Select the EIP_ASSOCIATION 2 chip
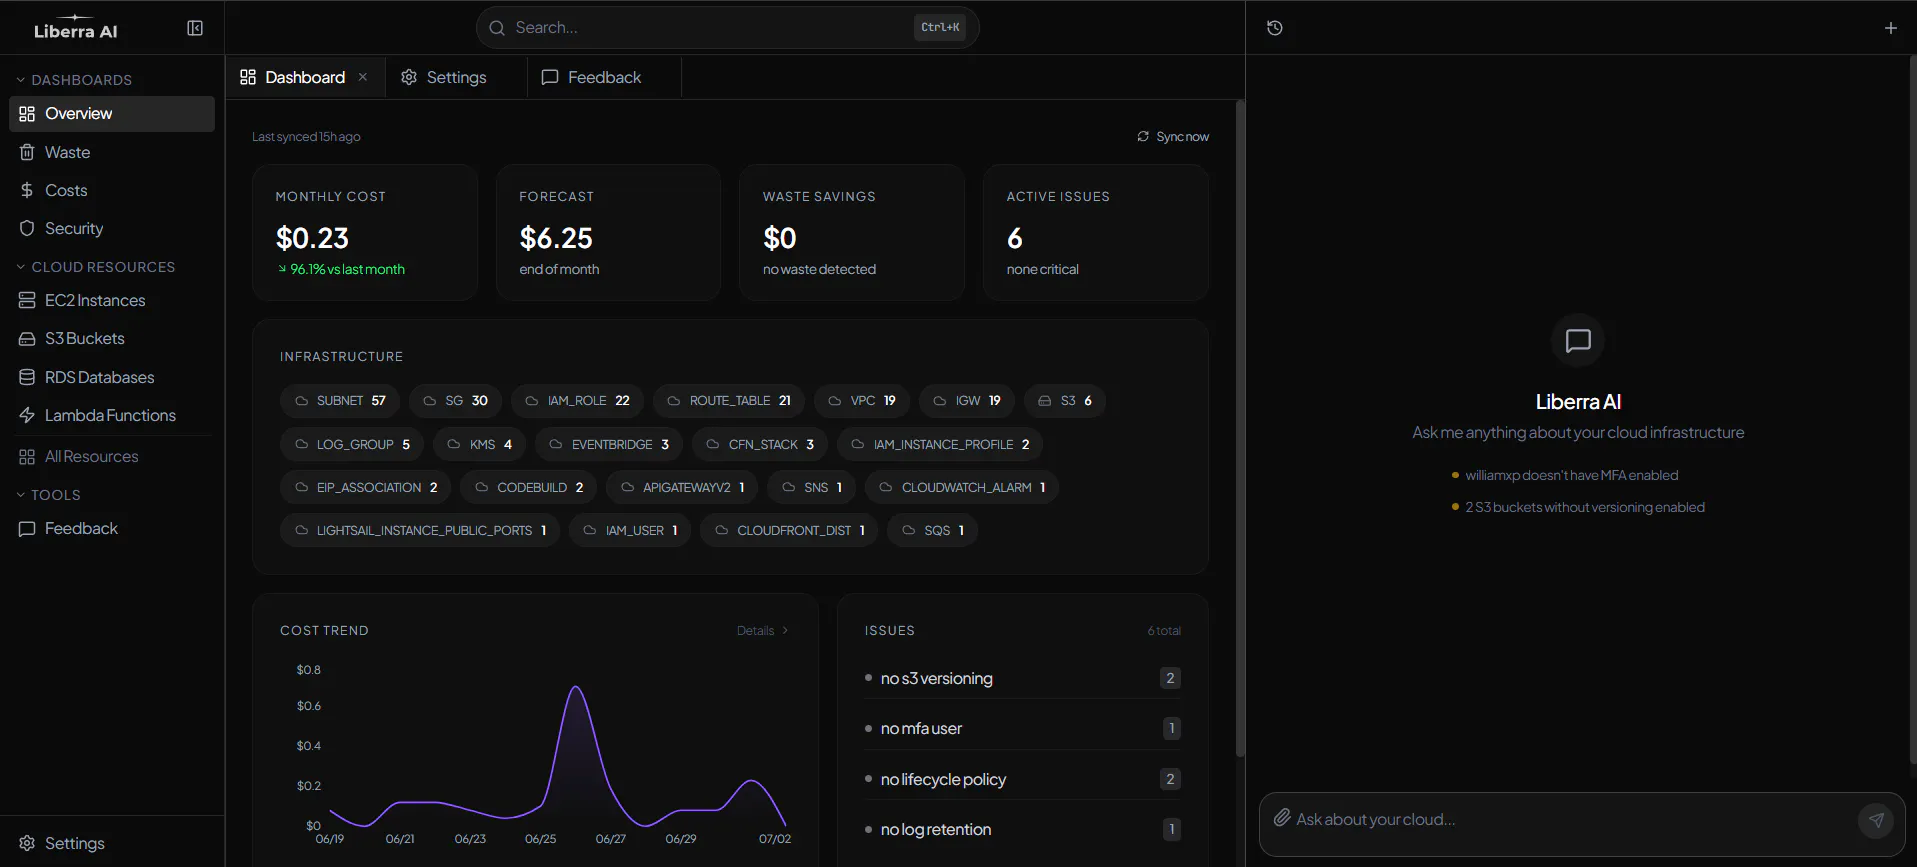 (366, 487)
